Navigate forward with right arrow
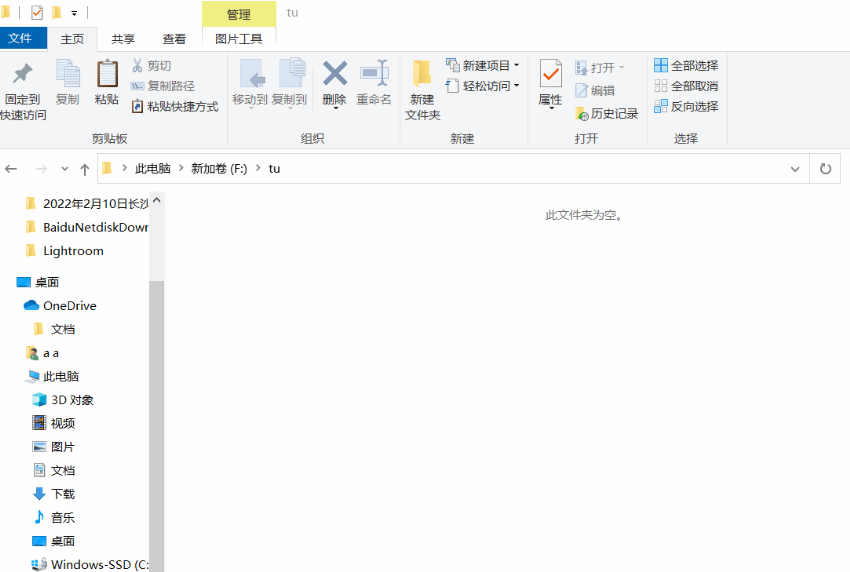Screen dimensions: 850x572 pyautogui.click(x=41, y=169)
